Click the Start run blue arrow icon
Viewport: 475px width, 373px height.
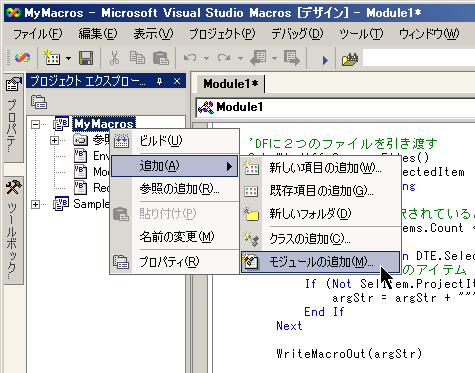pyautogui.click(x=325, y=60)
